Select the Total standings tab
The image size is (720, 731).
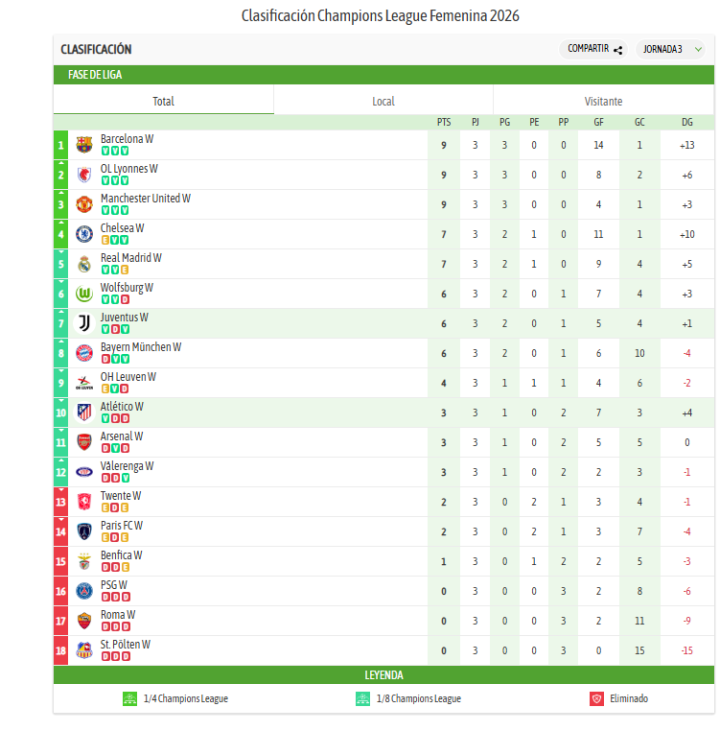(163, 101)
